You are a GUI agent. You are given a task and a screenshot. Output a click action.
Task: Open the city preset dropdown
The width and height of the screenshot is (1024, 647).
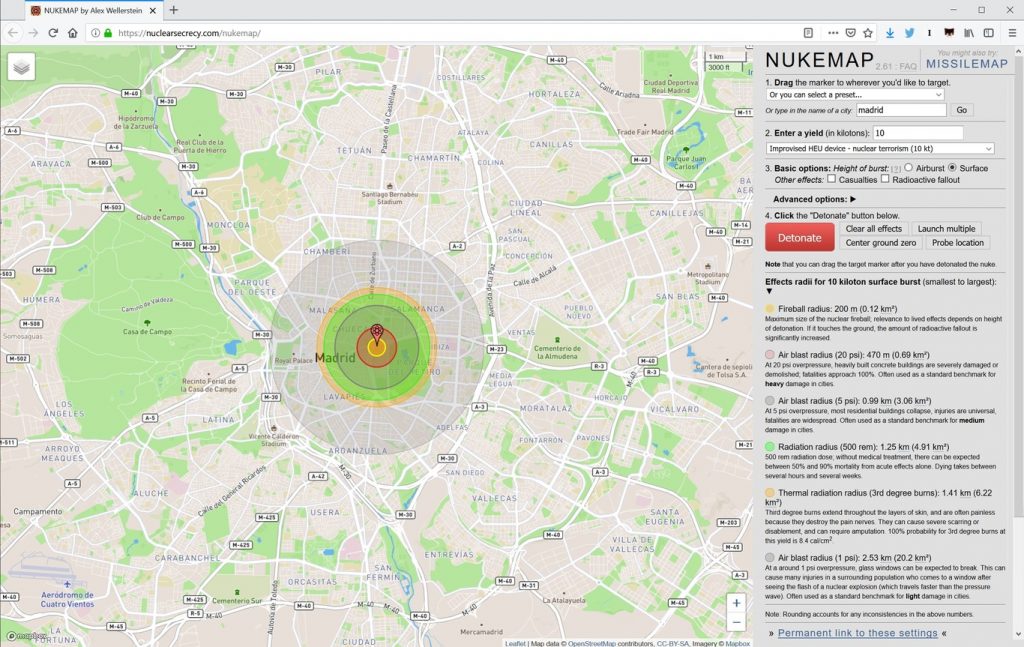855,95
